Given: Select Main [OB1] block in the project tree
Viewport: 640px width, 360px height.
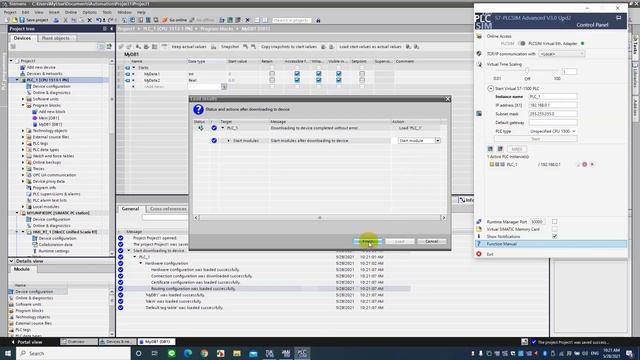Looking at the screenshot, I should pos(48,118).
